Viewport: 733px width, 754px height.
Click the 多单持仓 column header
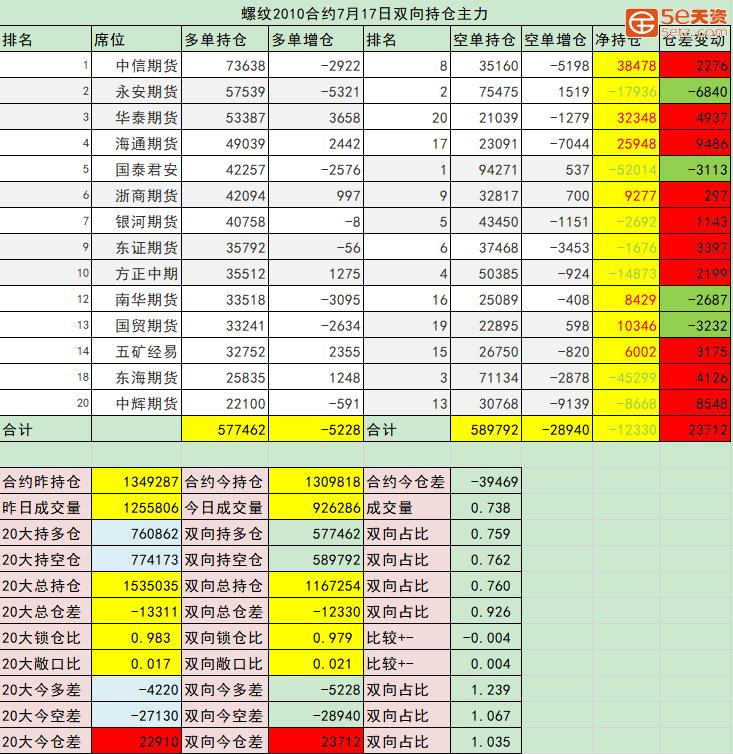(x=225, y=40)
